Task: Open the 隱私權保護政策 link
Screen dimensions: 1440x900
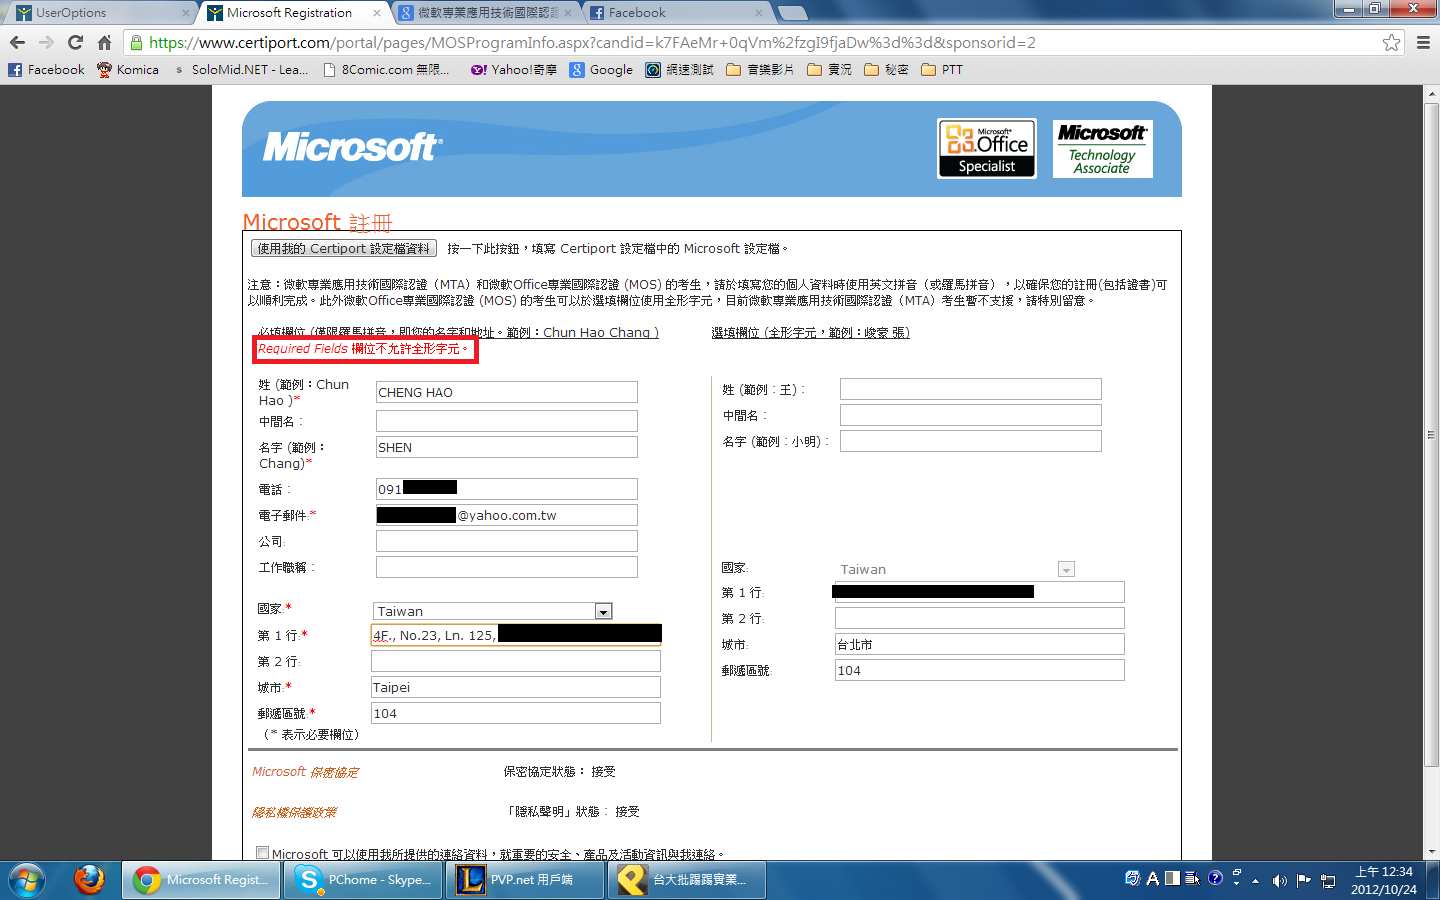Action: [294, 812]
